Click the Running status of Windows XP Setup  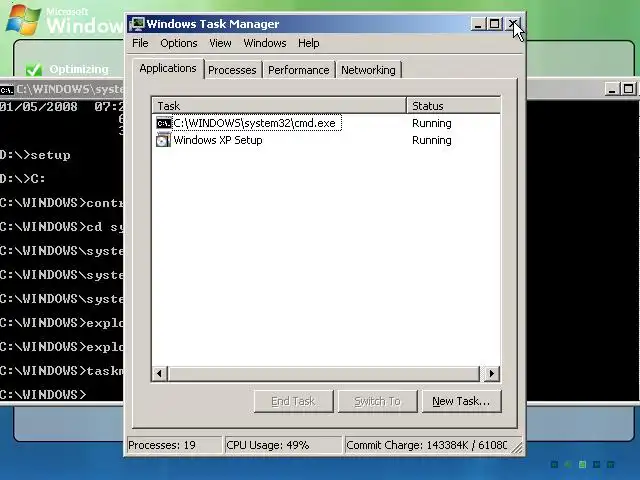[x=431, y=140]
